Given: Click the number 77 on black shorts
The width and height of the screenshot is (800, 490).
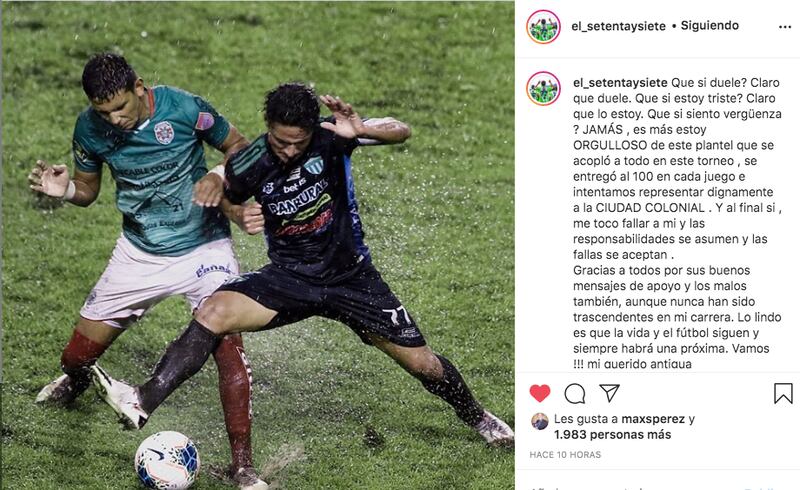Looking at the screenshot, I should pyautogui.click(x=396, y=314).
